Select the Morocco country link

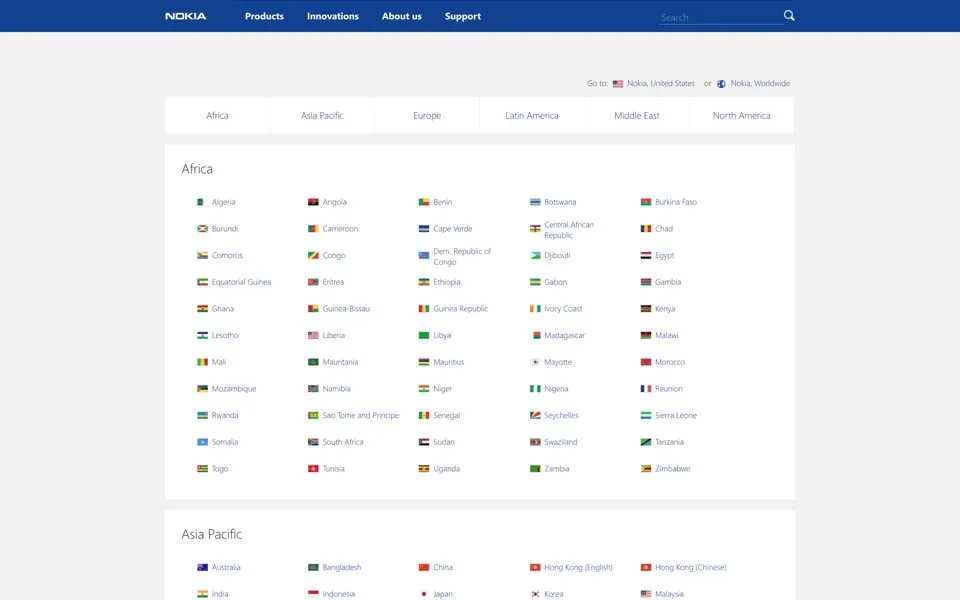coord(670,362)
